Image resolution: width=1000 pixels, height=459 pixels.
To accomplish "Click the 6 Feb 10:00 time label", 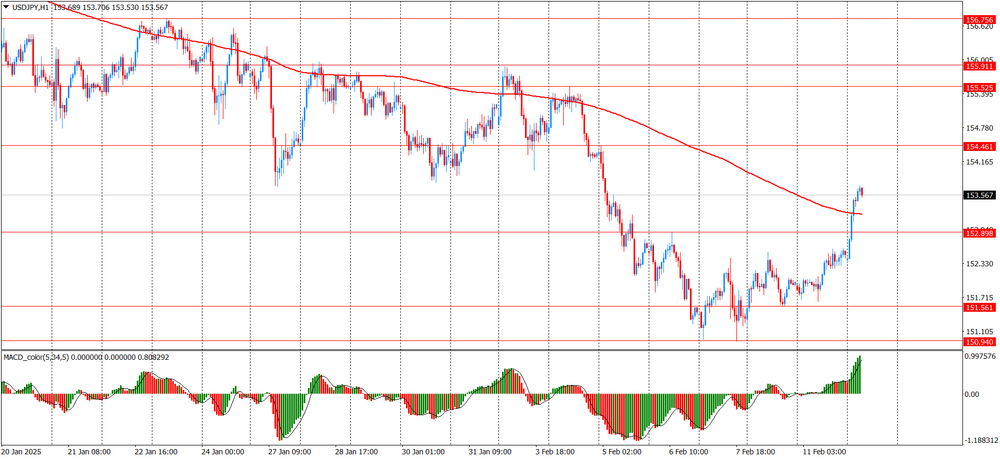I will coord(690,452).
